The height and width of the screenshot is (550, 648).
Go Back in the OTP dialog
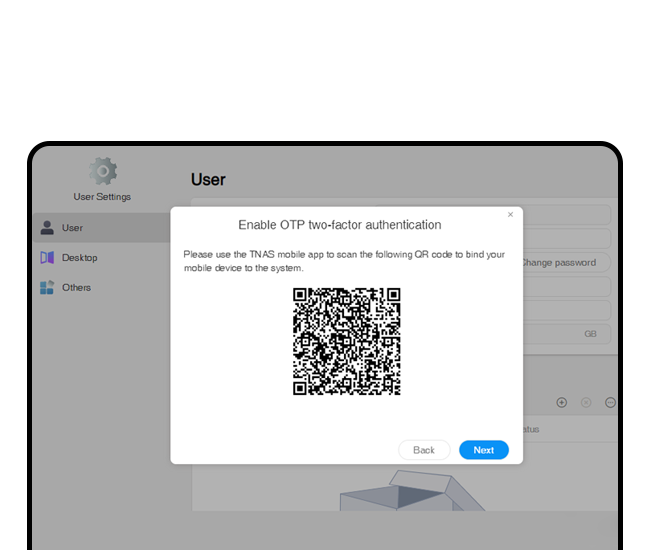(x=424, y=450)
